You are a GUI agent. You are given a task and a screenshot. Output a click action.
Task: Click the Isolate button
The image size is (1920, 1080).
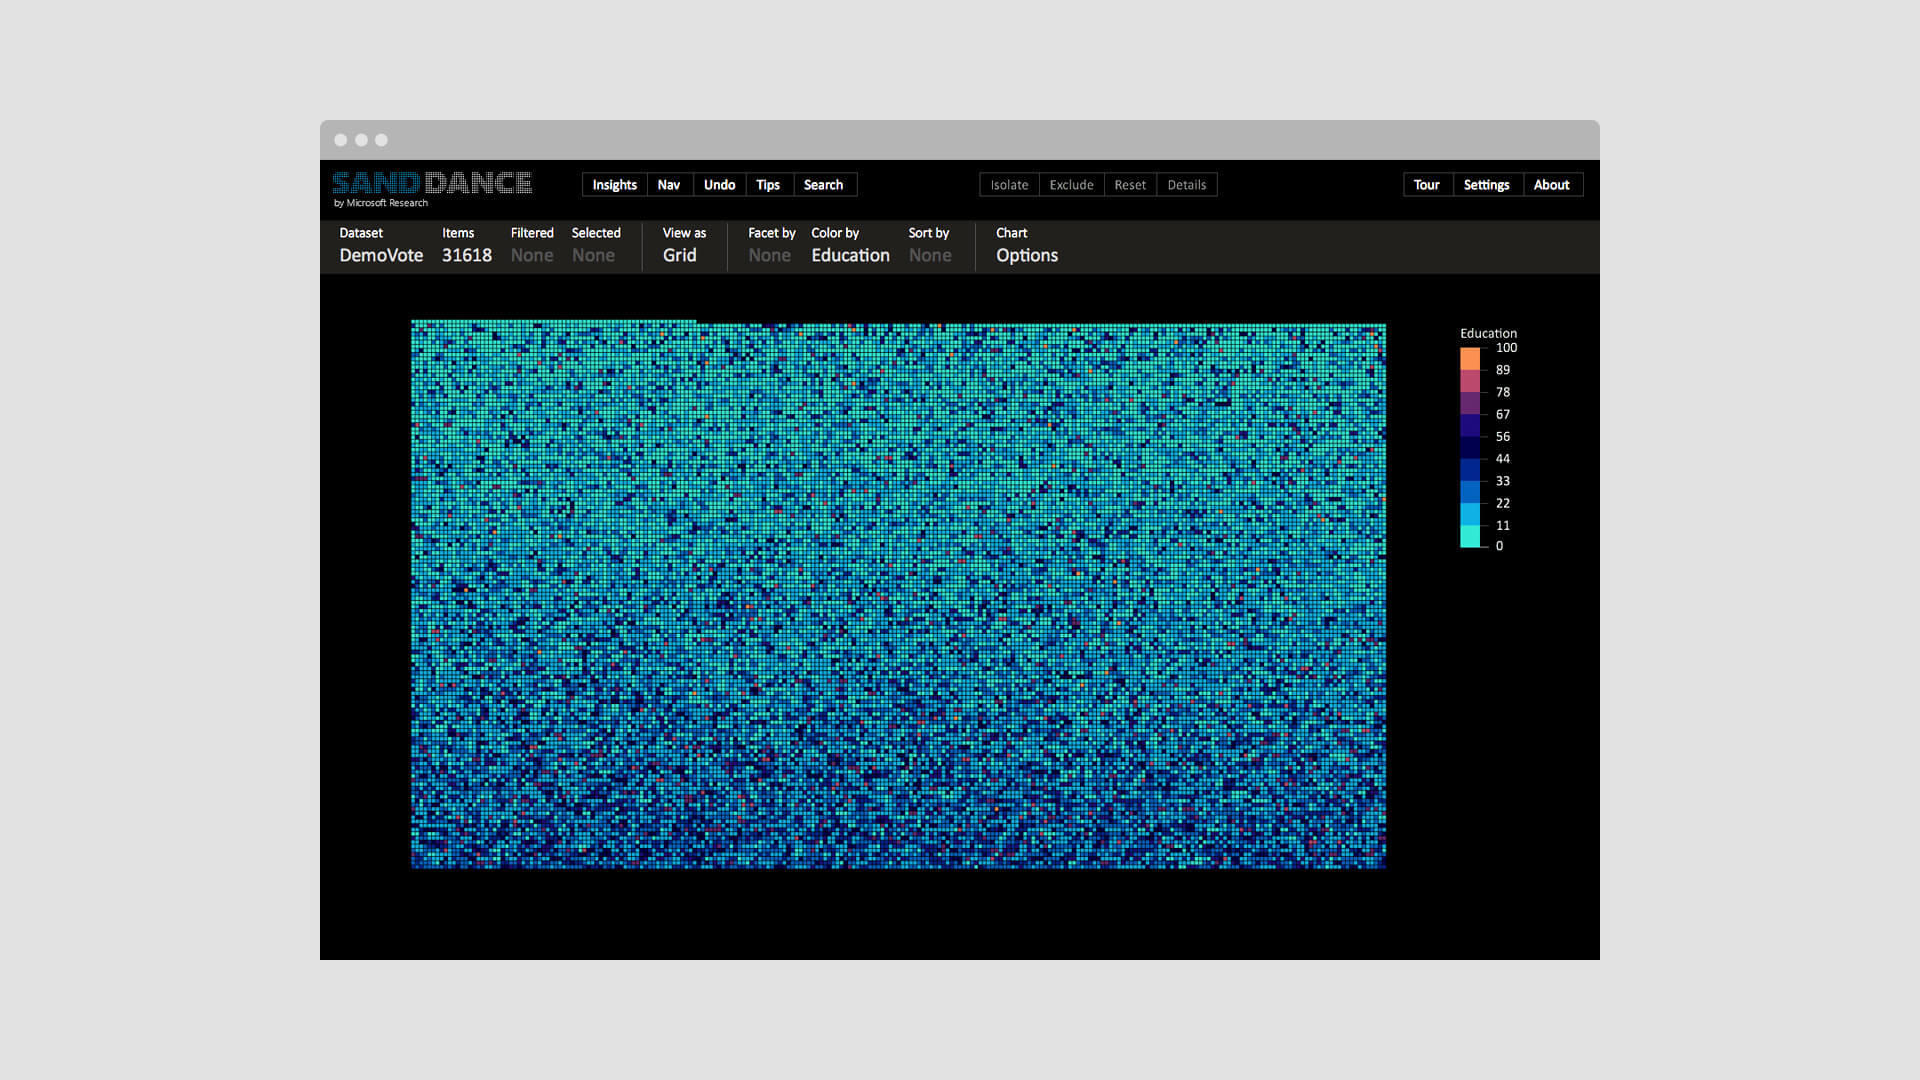(x=1009, y=185)
